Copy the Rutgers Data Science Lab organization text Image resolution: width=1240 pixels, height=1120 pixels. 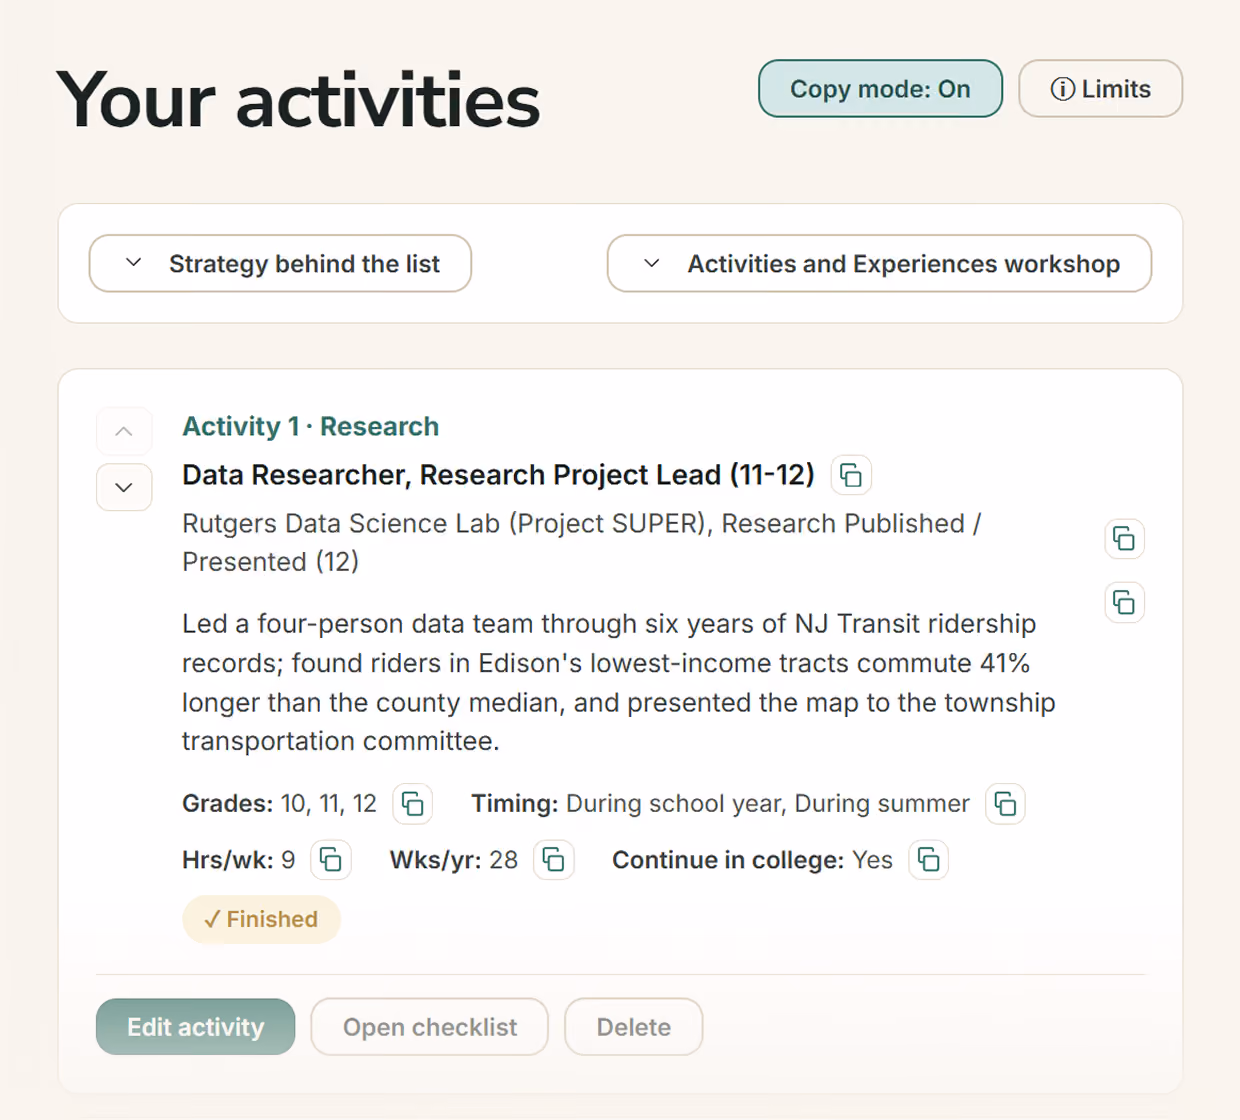click(1124, 539)
